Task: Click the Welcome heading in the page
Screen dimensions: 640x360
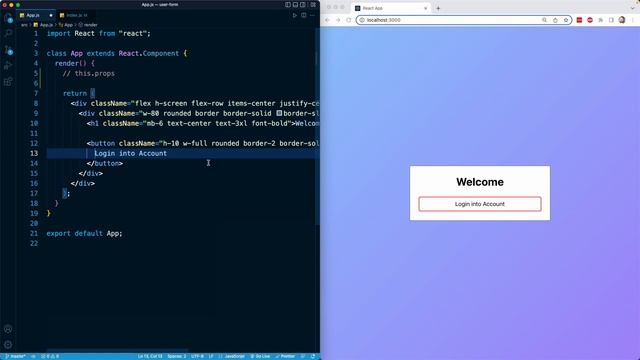Action: click(x=480, y=182)
